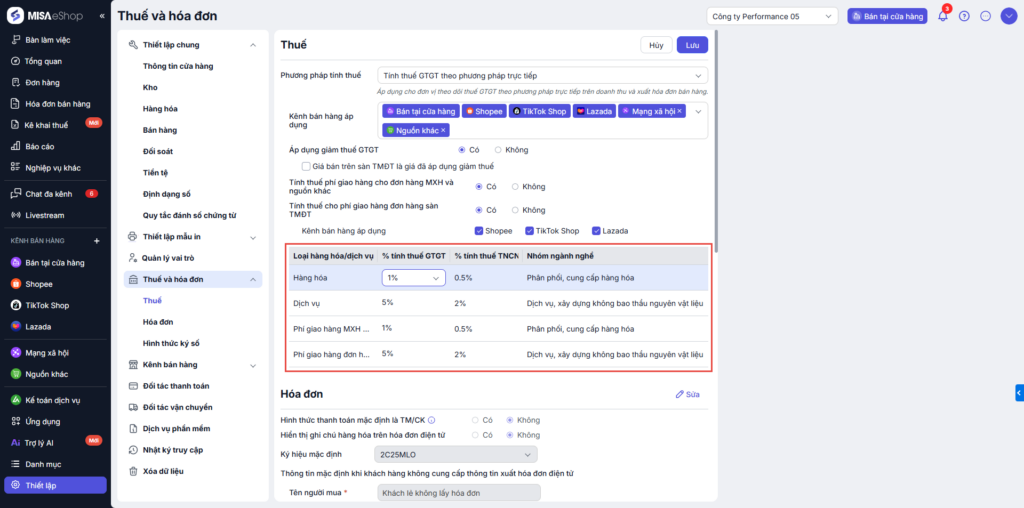
Task: Open company selector Công ty Performance 05
Action: pyautogui.click(x=772, y=16)
